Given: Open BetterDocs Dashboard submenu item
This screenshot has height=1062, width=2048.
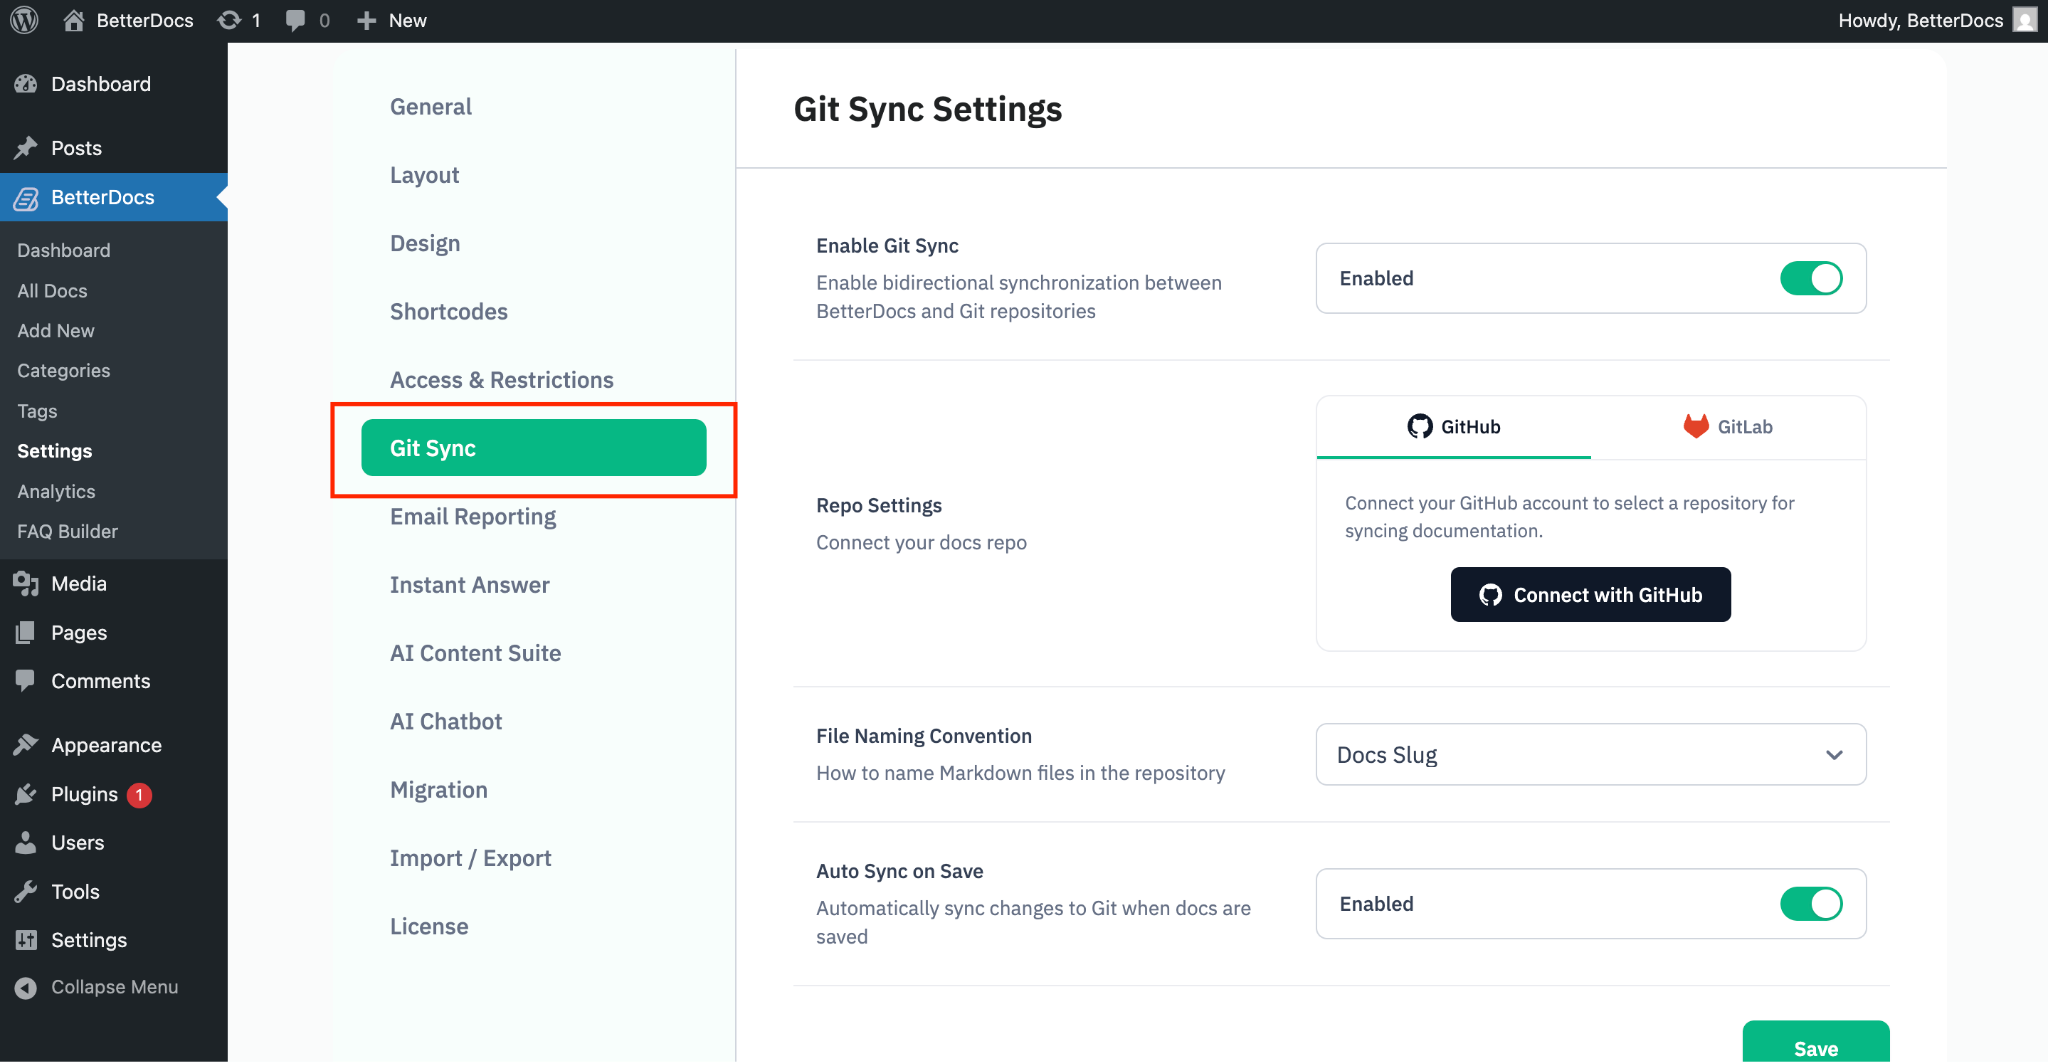Looking at the screenshot, I should 64,251.
